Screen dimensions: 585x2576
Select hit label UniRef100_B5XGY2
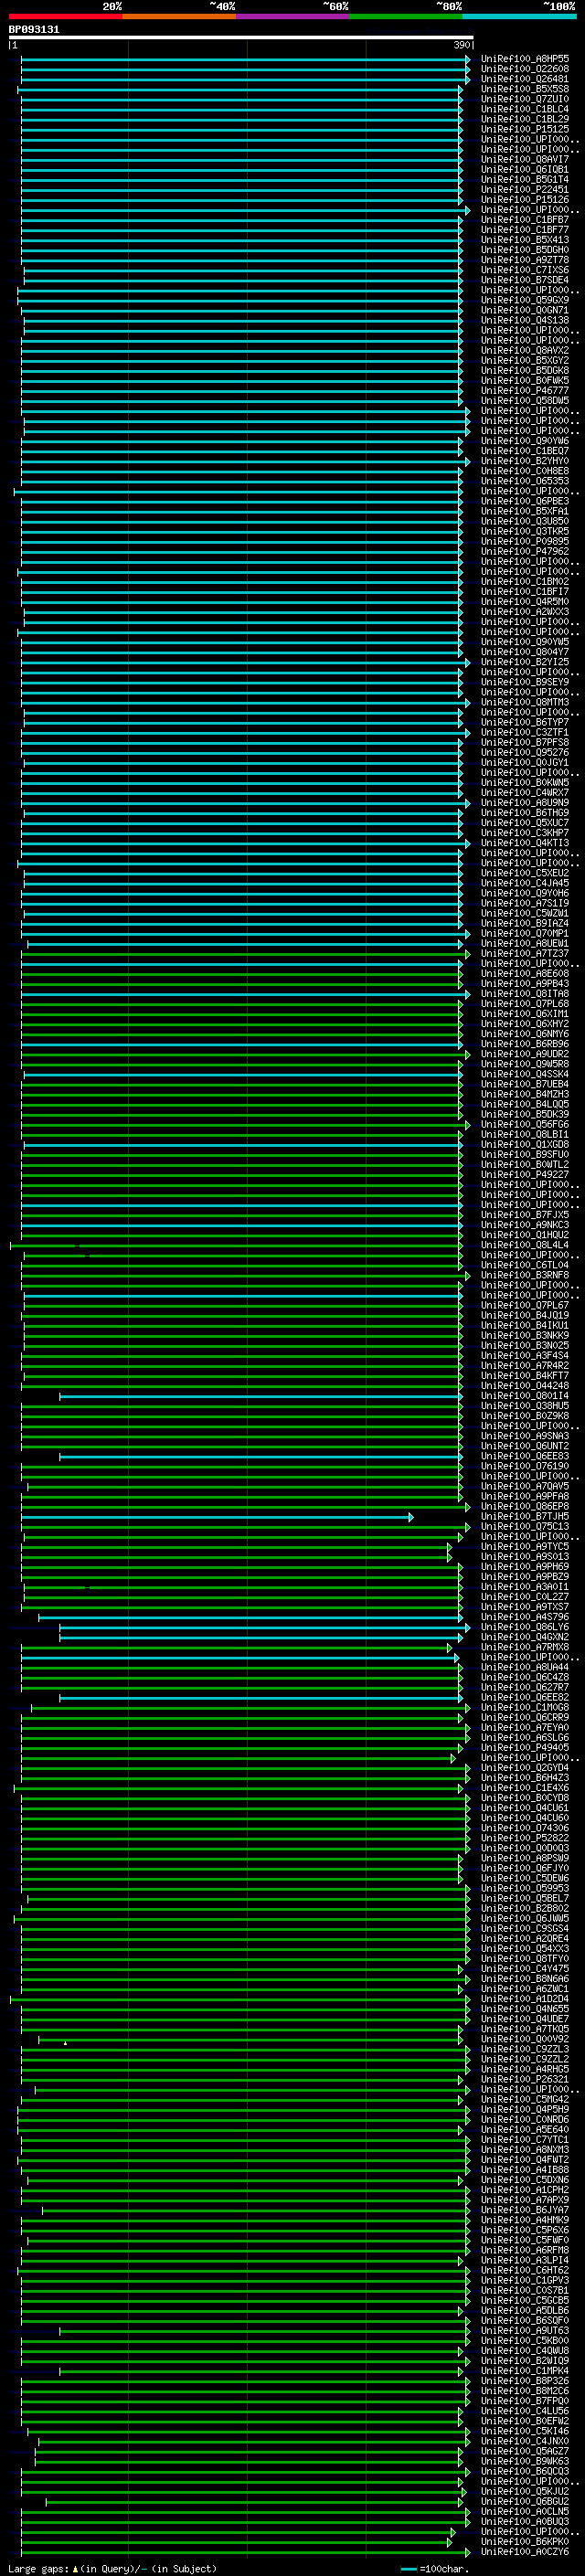pyautogui.click(x=525, y=360)
